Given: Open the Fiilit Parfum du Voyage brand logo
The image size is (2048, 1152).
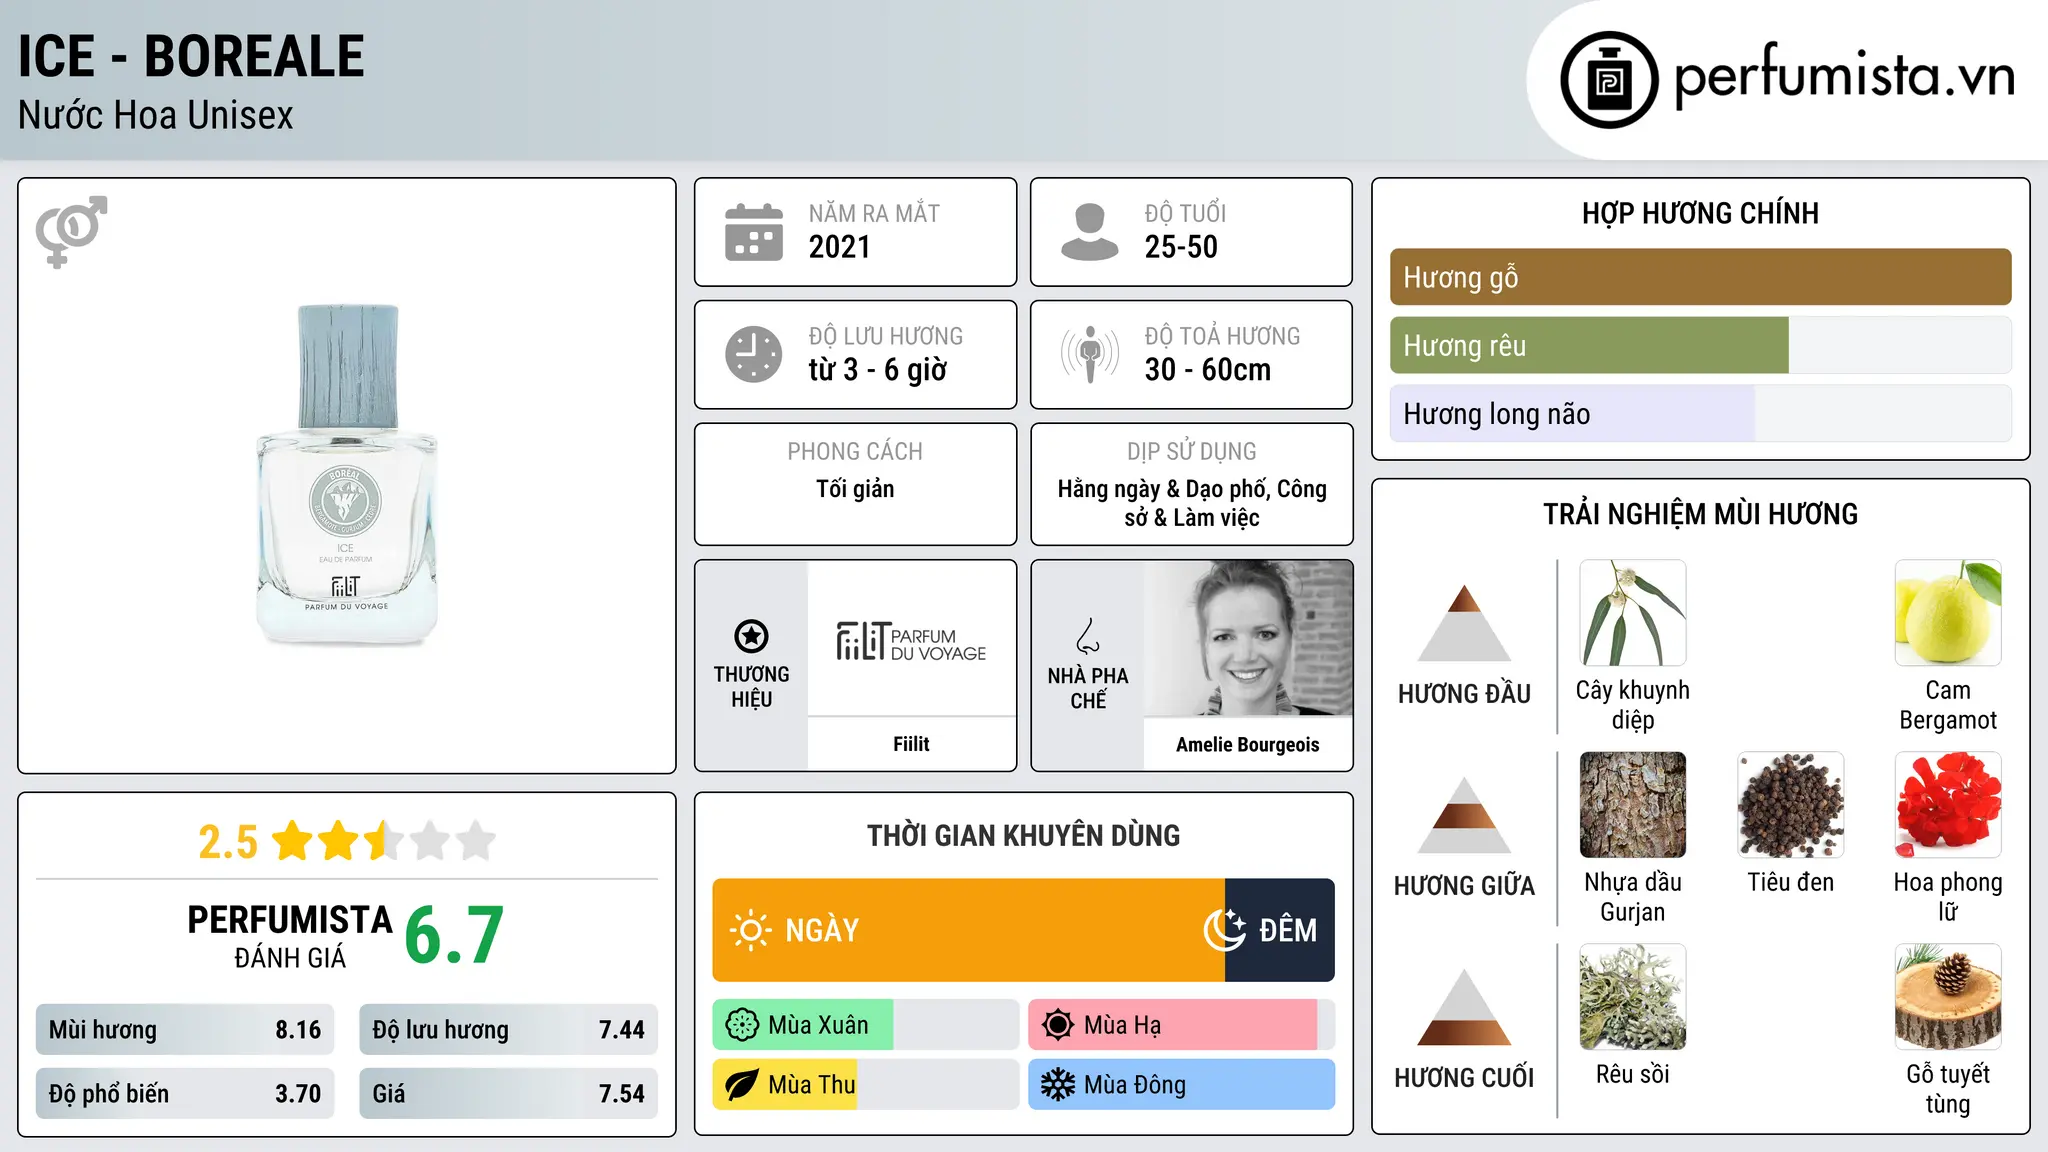Looking at the screenshot, I should [911, 640].
